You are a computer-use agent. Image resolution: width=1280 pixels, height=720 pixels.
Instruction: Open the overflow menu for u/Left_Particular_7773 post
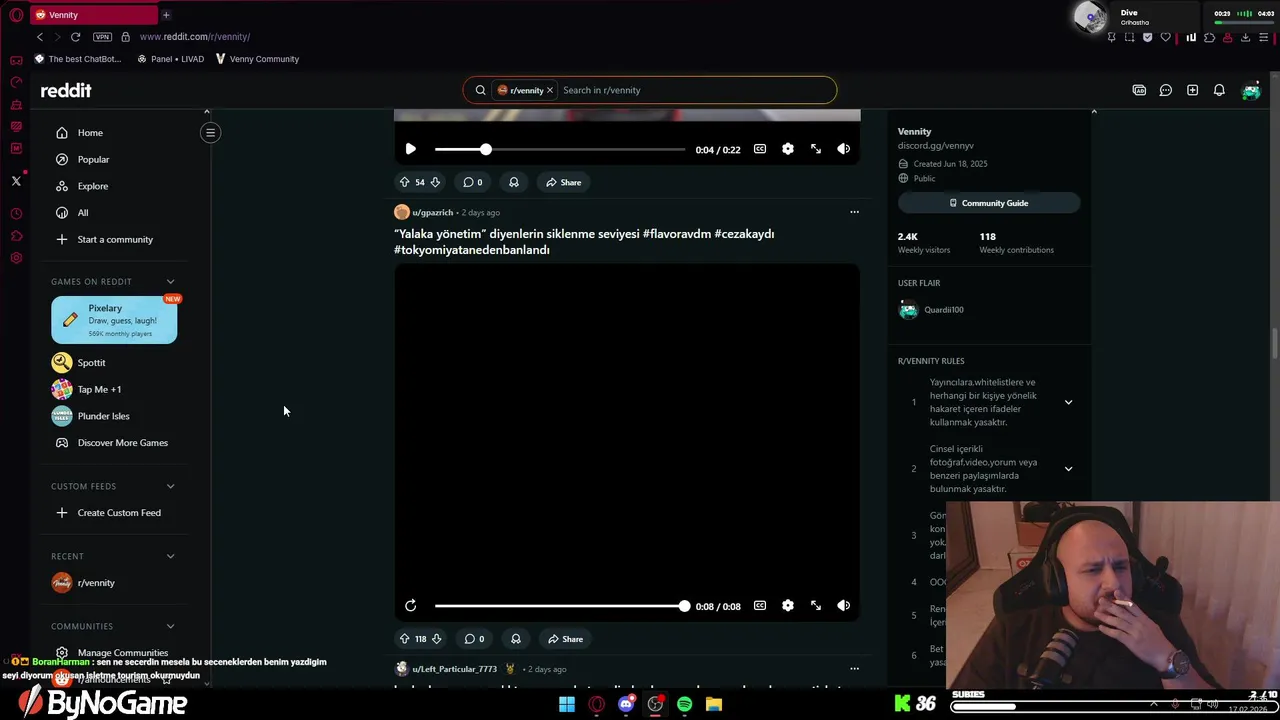coord(854,669)
